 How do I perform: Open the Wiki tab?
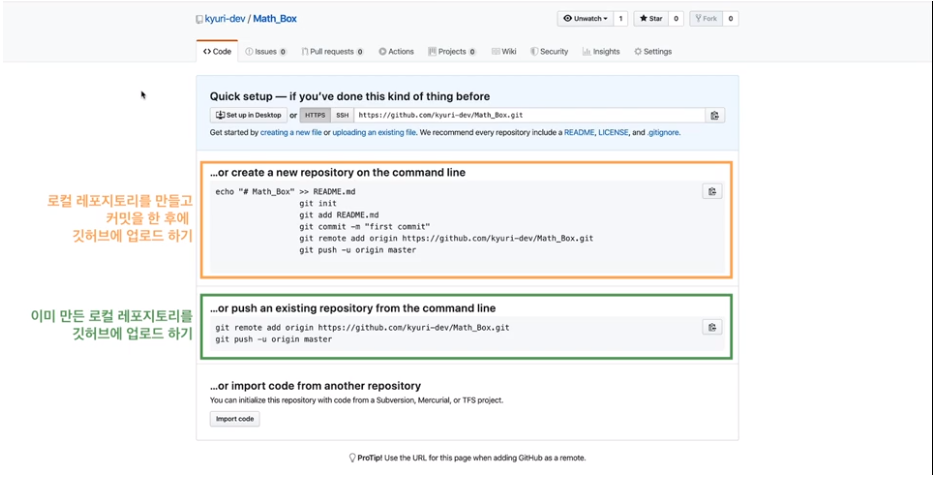[504, 51]
